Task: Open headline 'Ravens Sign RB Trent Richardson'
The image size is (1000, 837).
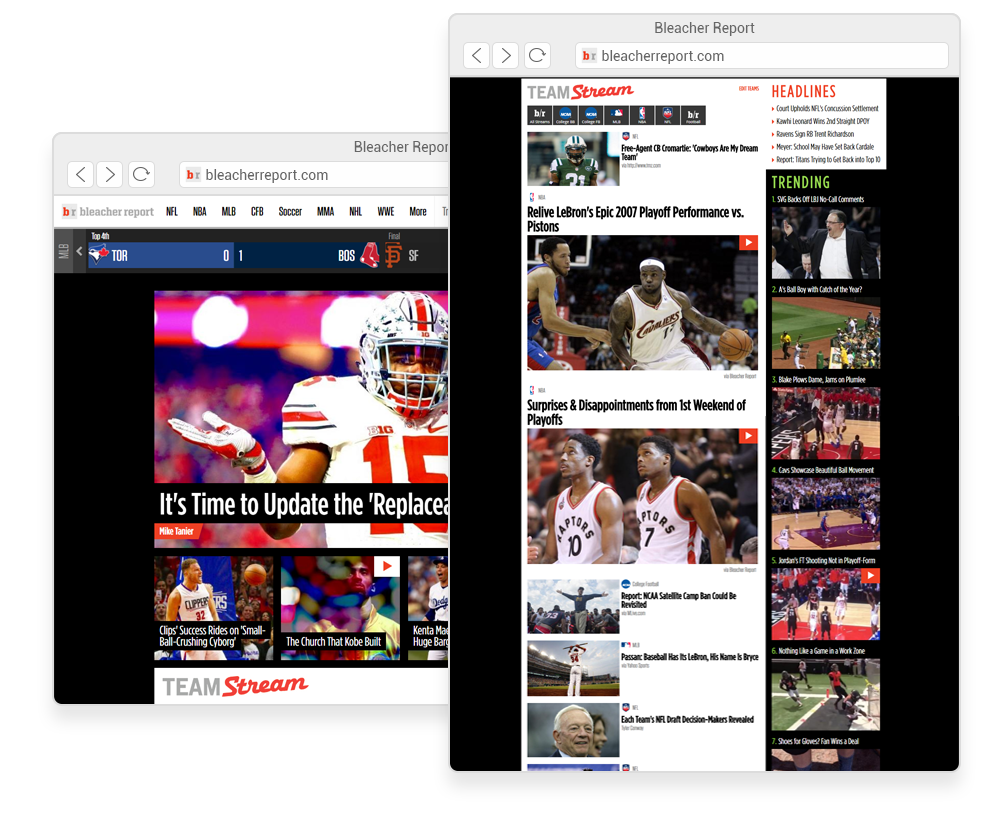Action: [x=815, y=134]
